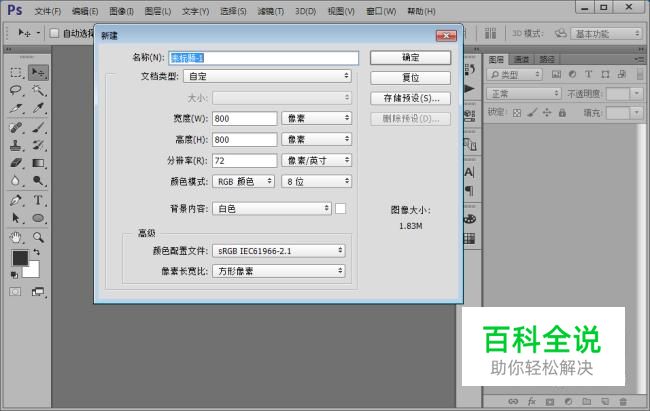Viewport: 650px width, 411px height.
Task: Open the width unit dropdown
Action: (x=317, y=118)
